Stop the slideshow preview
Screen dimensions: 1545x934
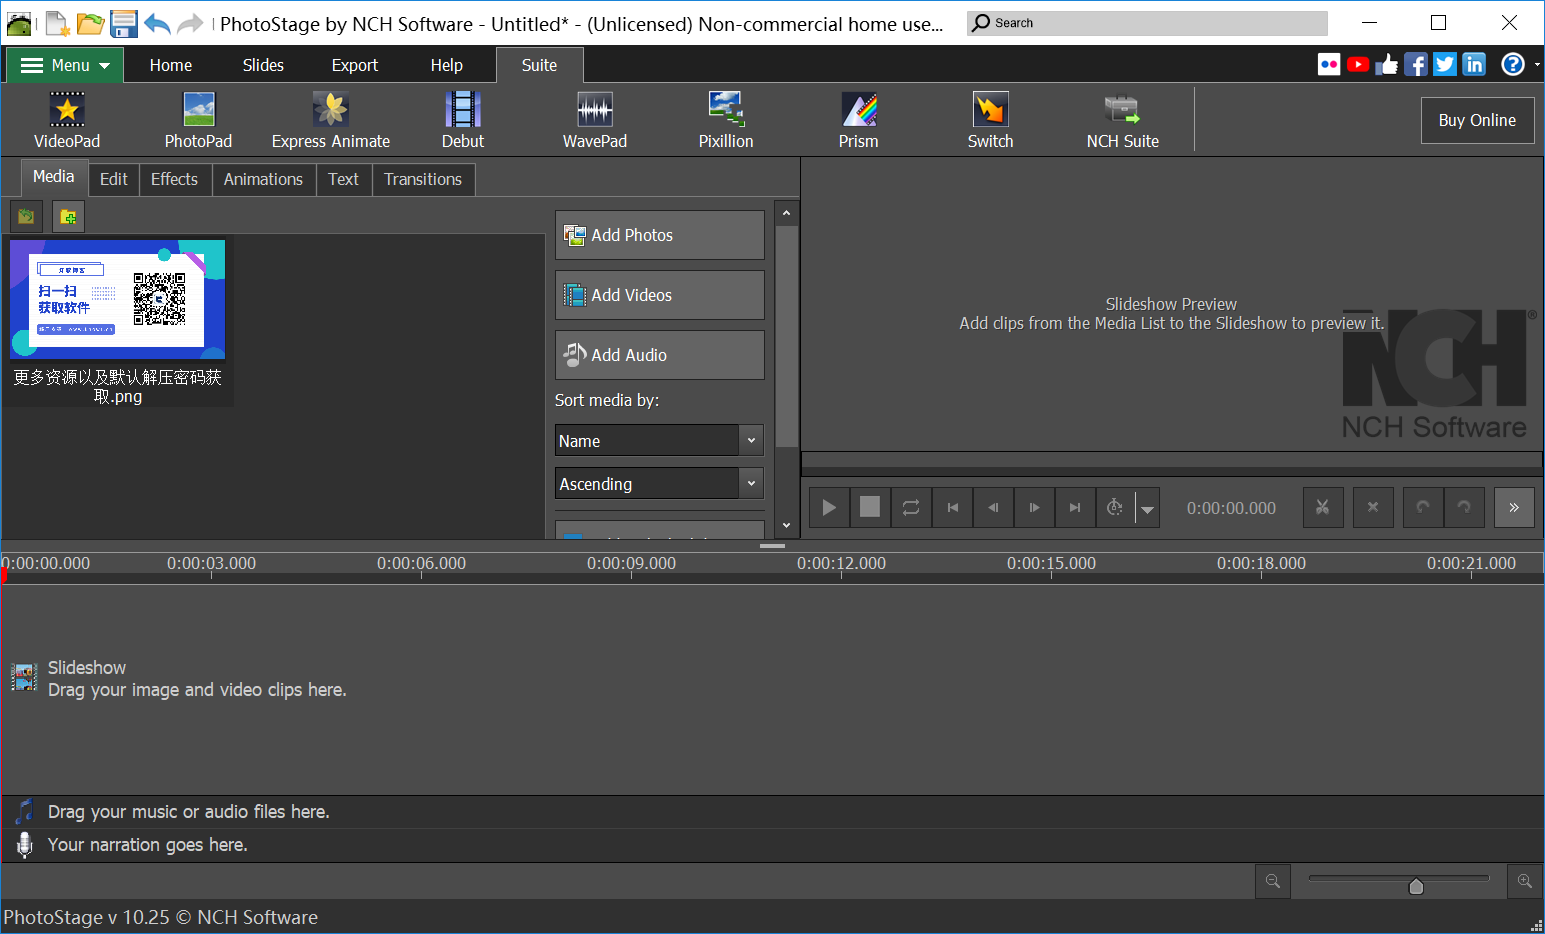click(x=870, y=507)
